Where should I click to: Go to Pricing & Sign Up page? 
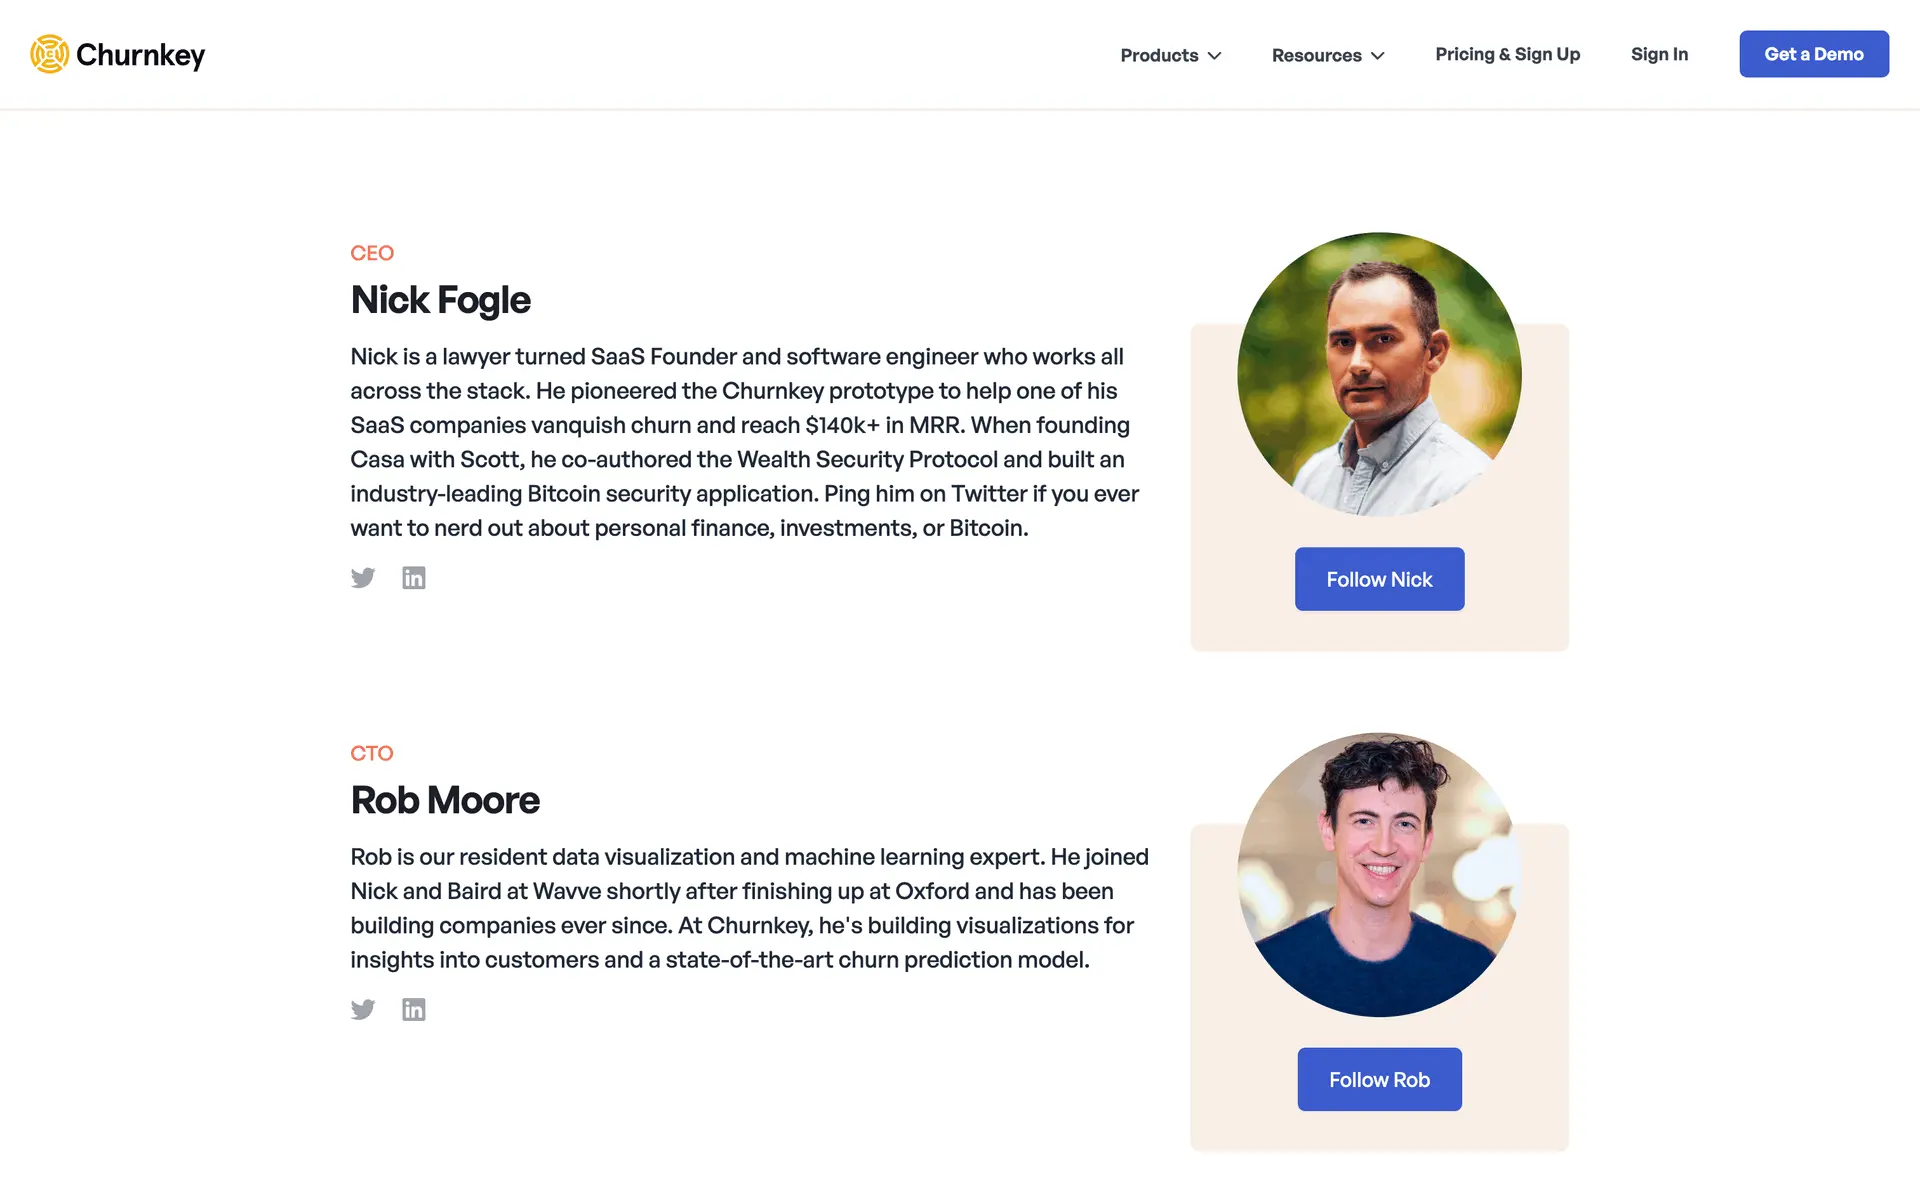pos(1507,54)
